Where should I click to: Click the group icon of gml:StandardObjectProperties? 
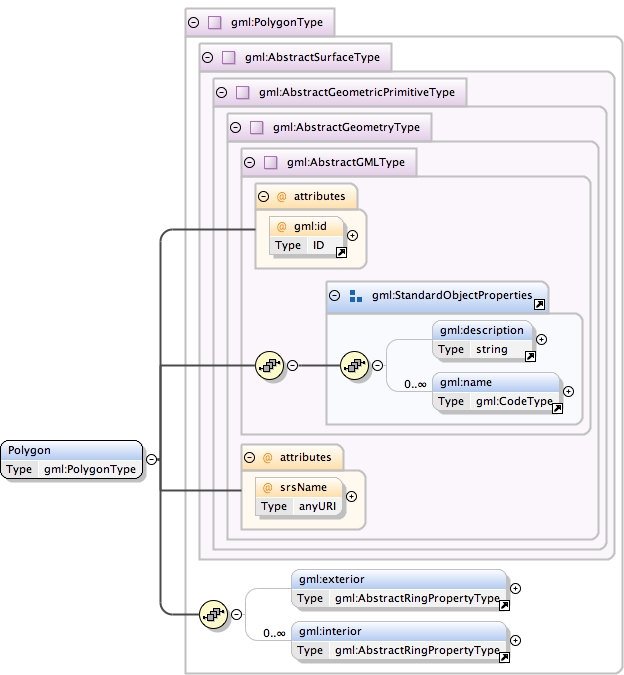356,296
